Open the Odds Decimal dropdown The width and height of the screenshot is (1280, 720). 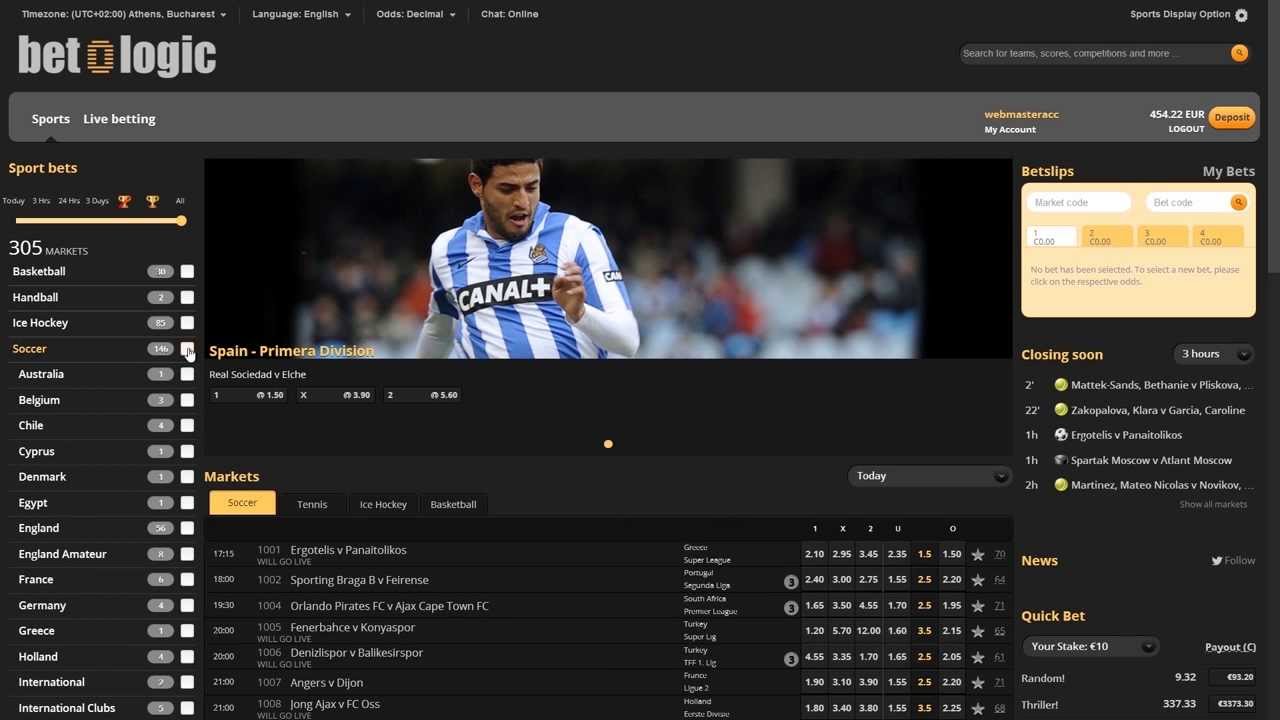(416, 14)
